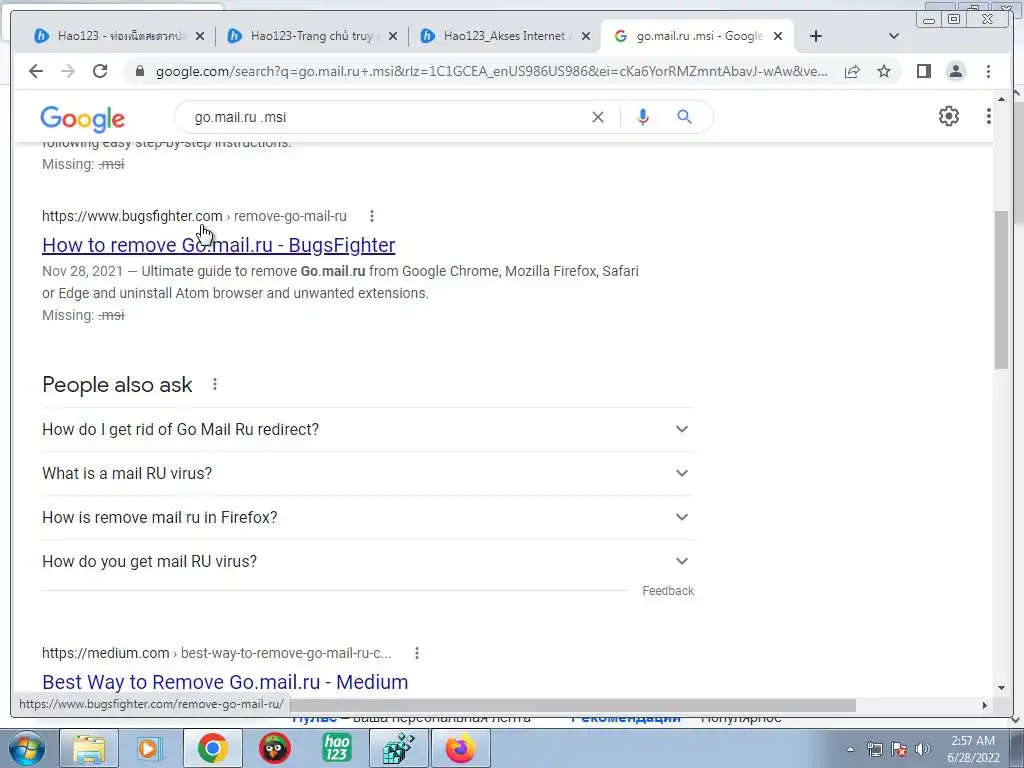This screenshot has height=768, width=1024.
Task: Click the taskbar clock showing 2:57 AM
Action: 973,749
